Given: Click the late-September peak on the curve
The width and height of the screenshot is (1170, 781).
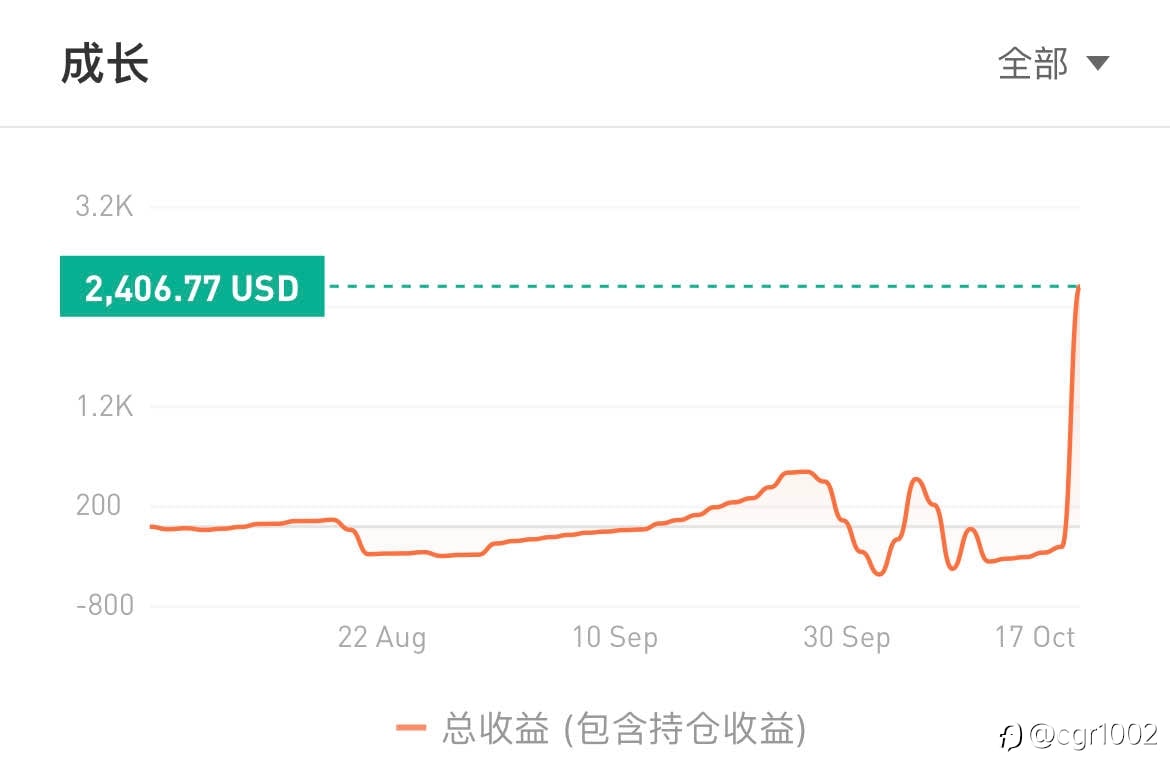Looking at the screenshot, I should pyautogui.click(x=800, y=471).
